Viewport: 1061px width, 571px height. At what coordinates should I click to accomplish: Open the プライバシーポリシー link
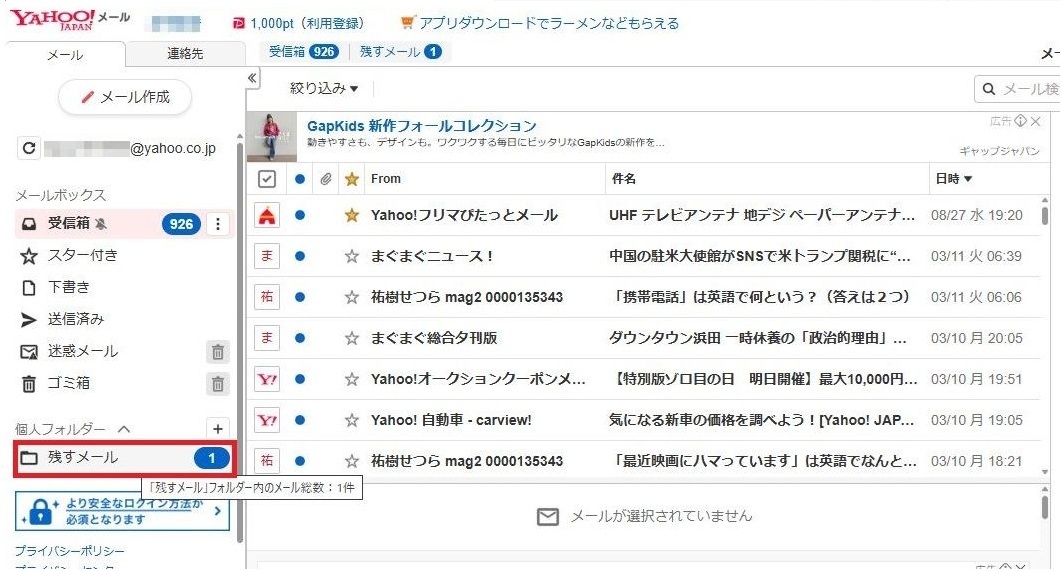[x=69, y=551]
